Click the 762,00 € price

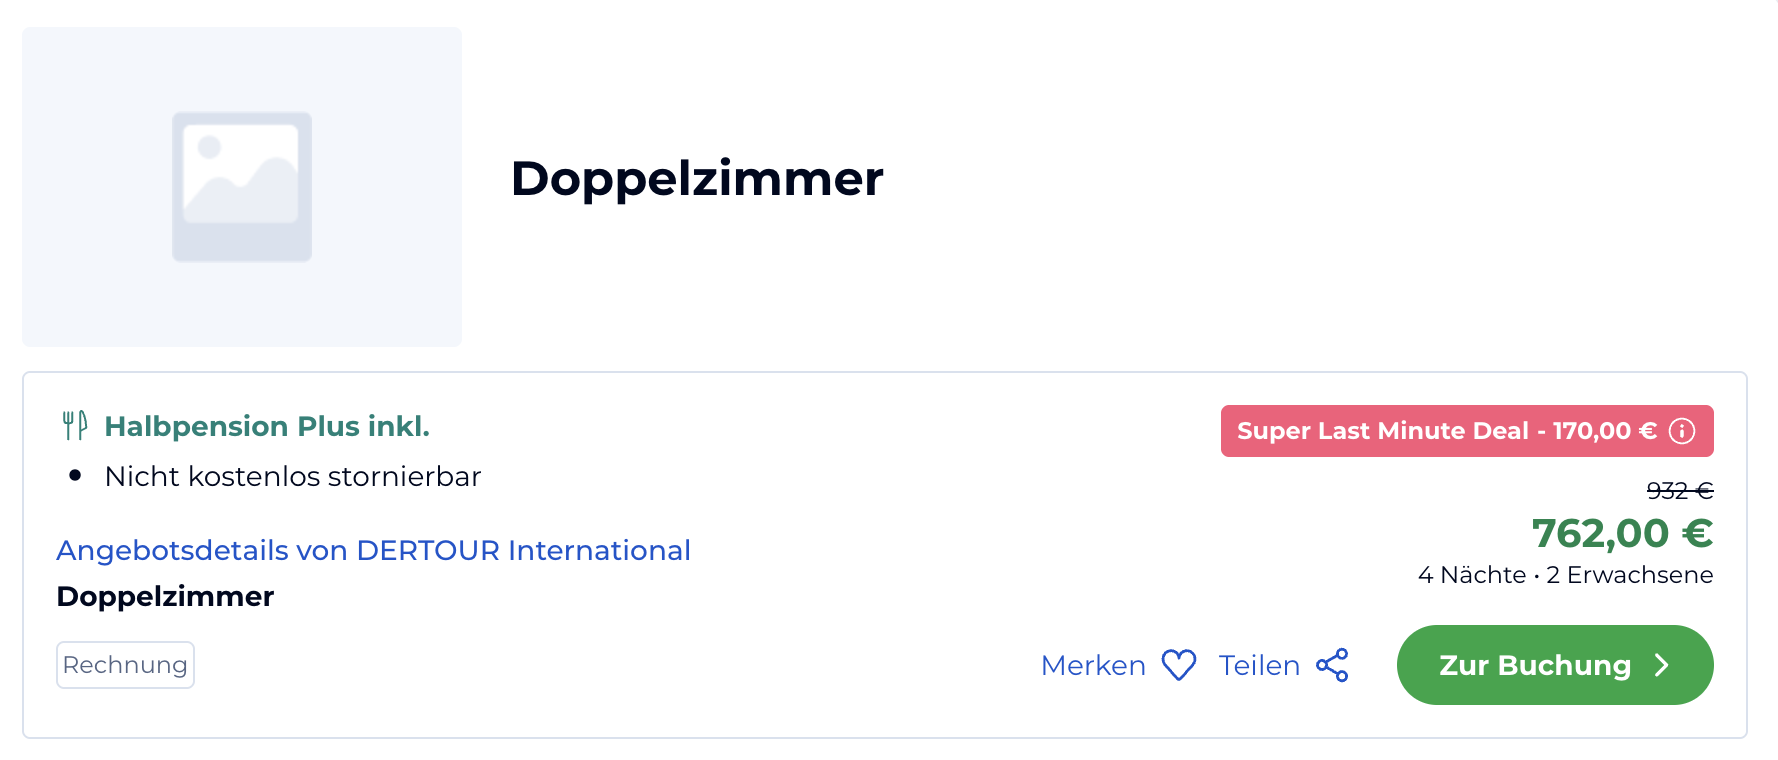[1622, 533]
